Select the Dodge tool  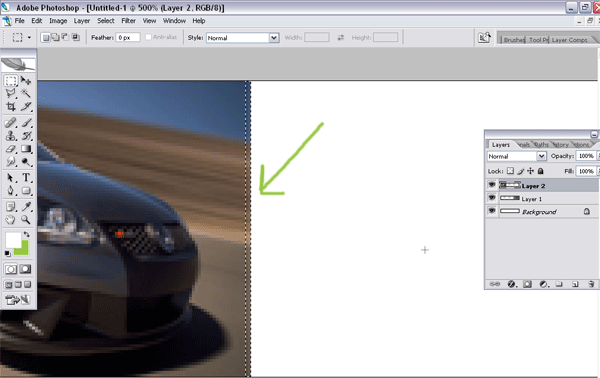pos(26,162)
